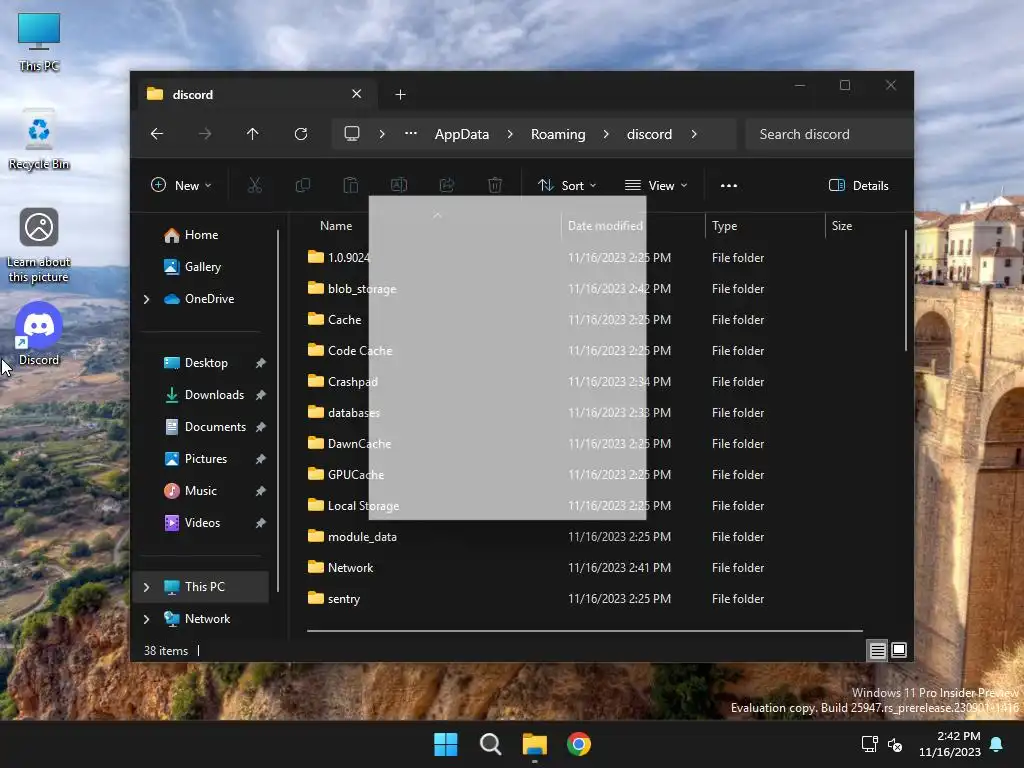The image size is (1024, 768).
Task: Click the Cut scissors icon in toolbar
Action: [255, 185]
